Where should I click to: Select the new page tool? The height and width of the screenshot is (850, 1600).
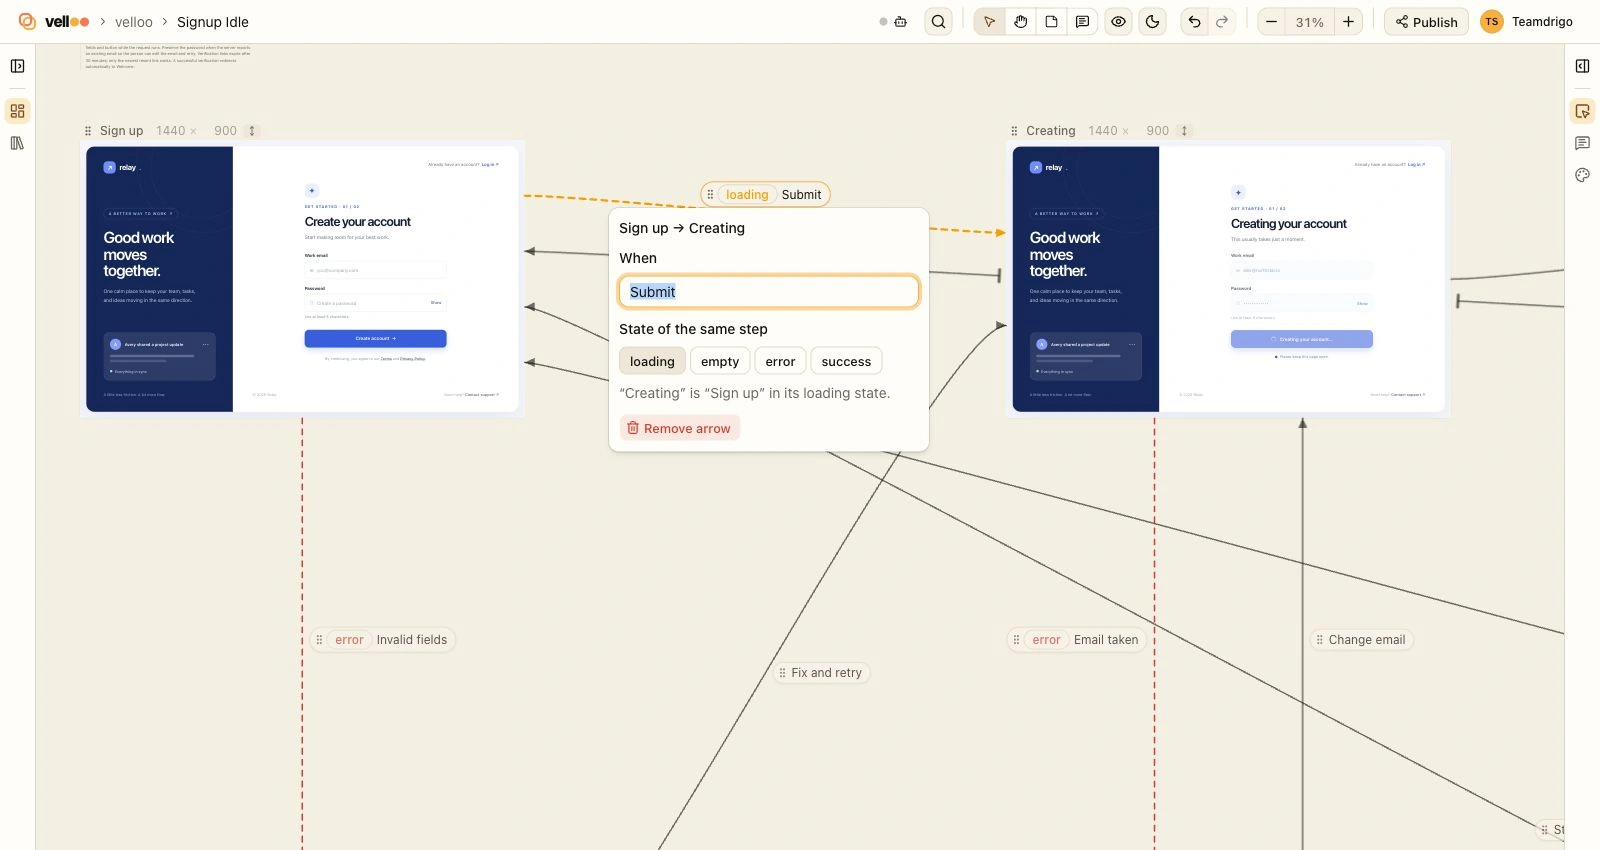pos(1051,21)
